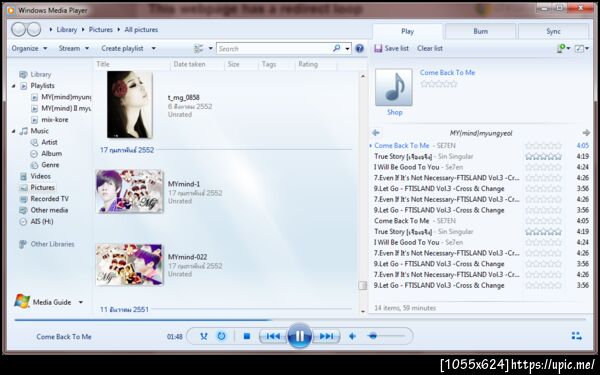Skip to next track
Image resolution: width=600 pixels, height=375 pixels.
(x=326, y=336)
